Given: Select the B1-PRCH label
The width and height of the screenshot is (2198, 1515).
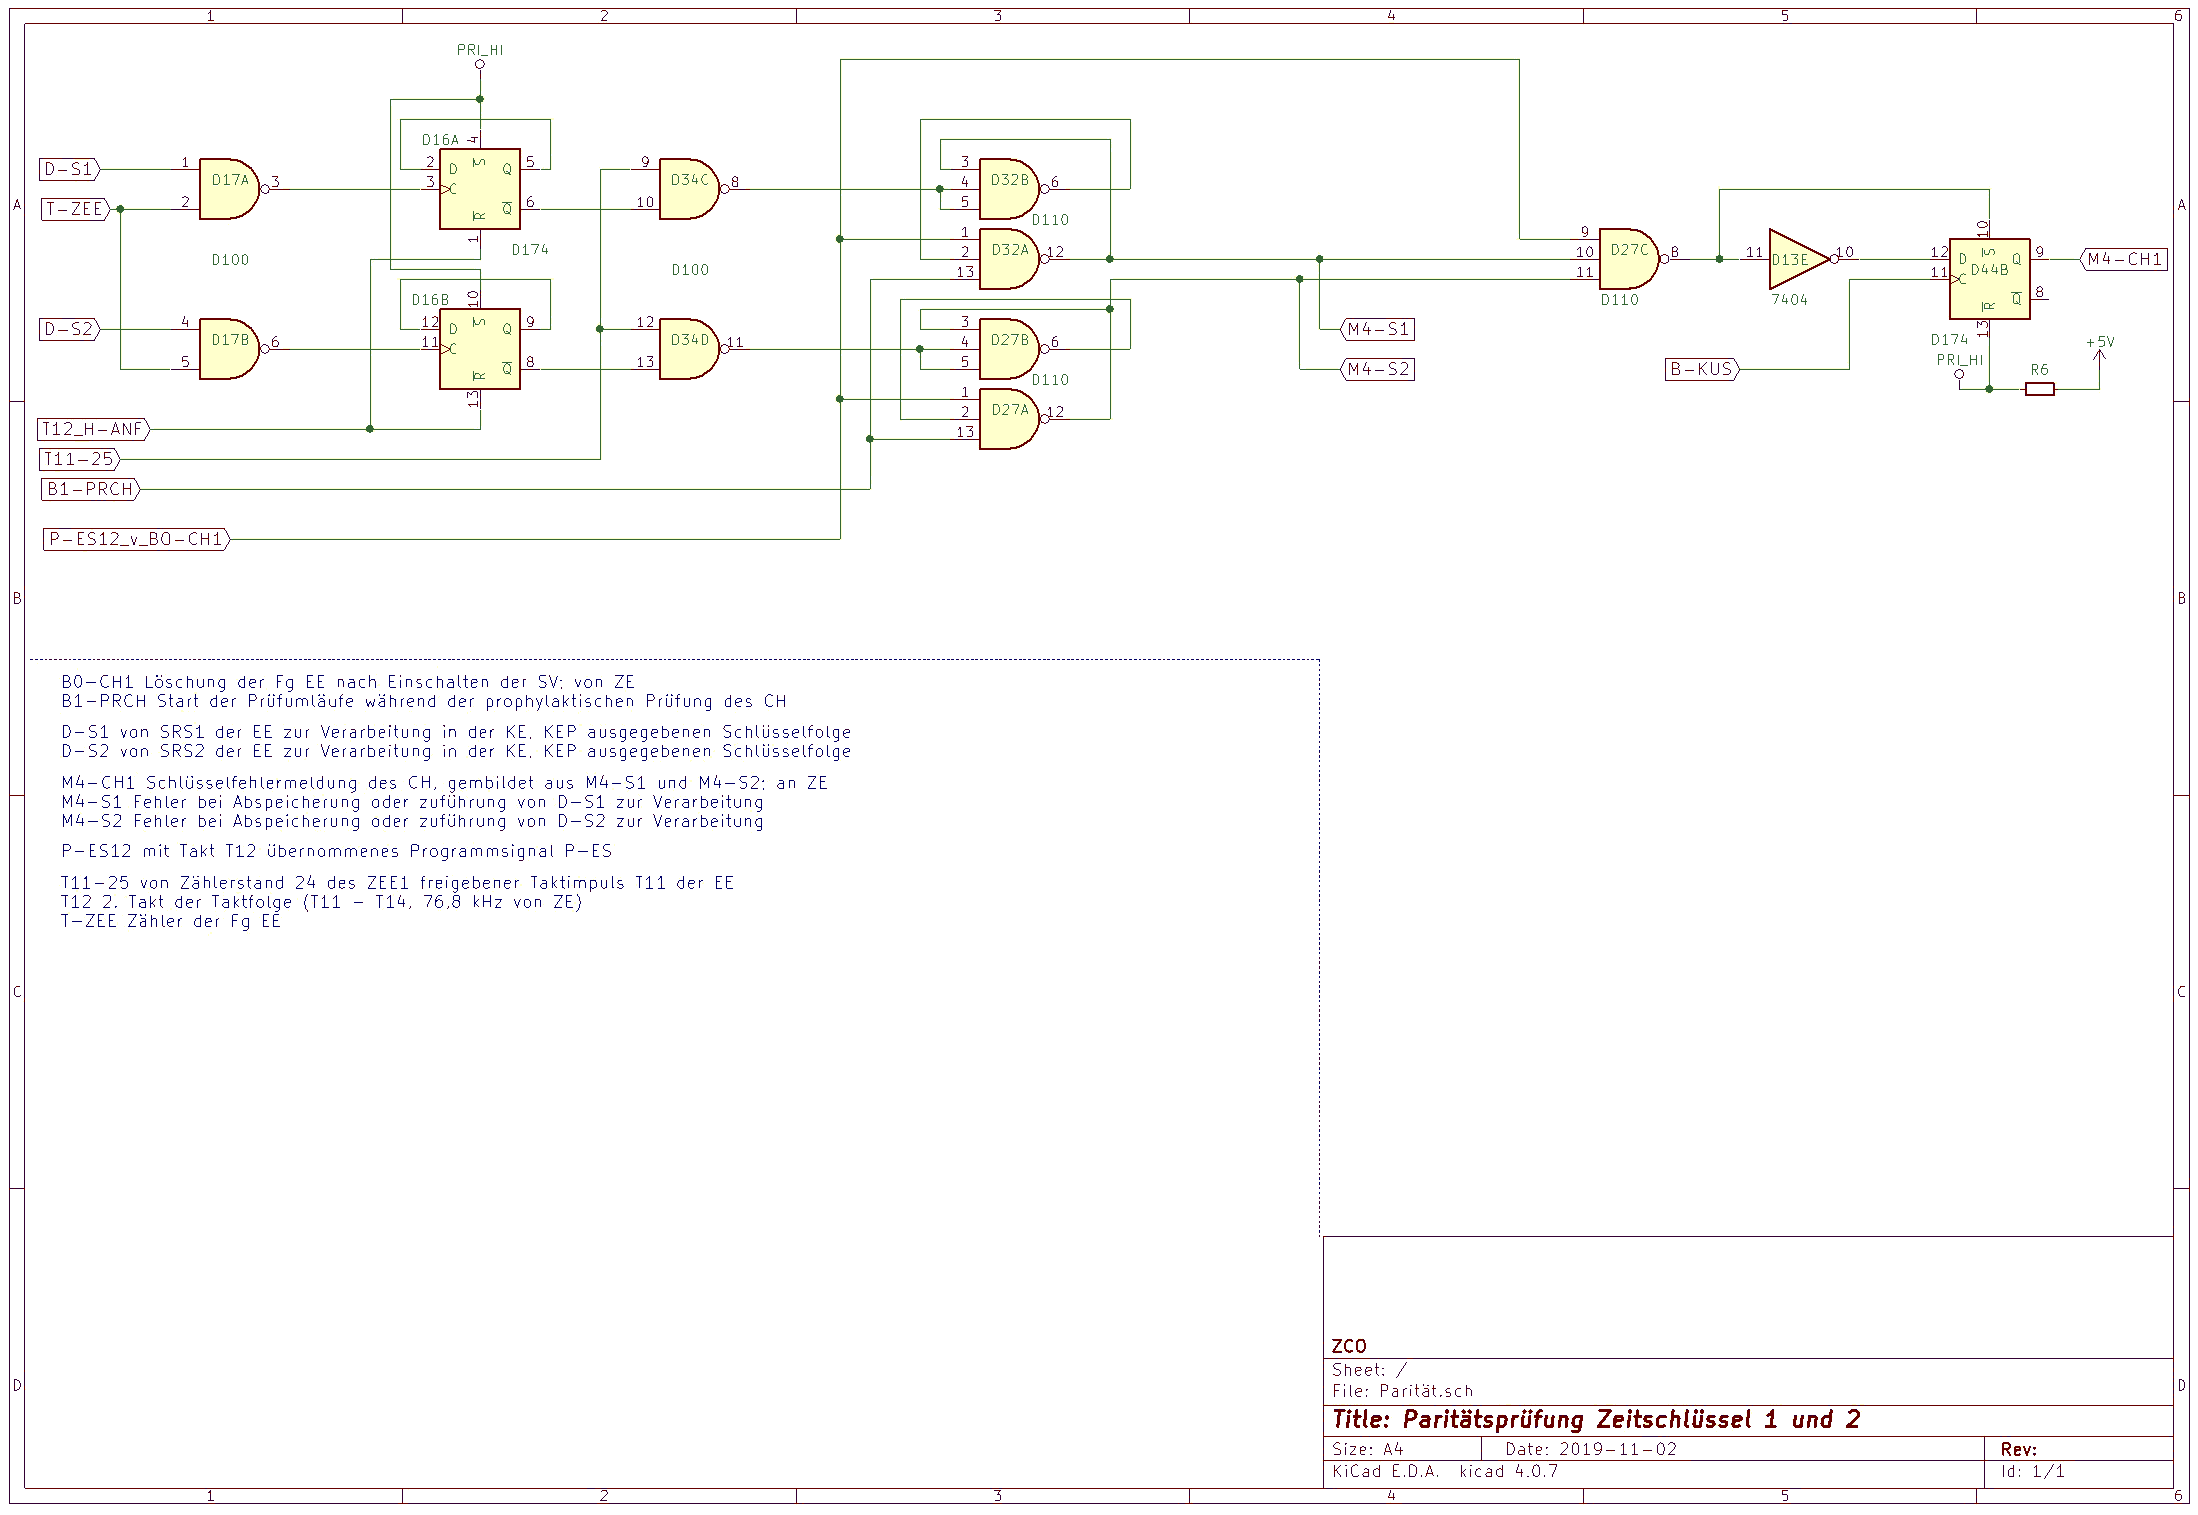Looking at the screenshot, I should click(90, 489).
